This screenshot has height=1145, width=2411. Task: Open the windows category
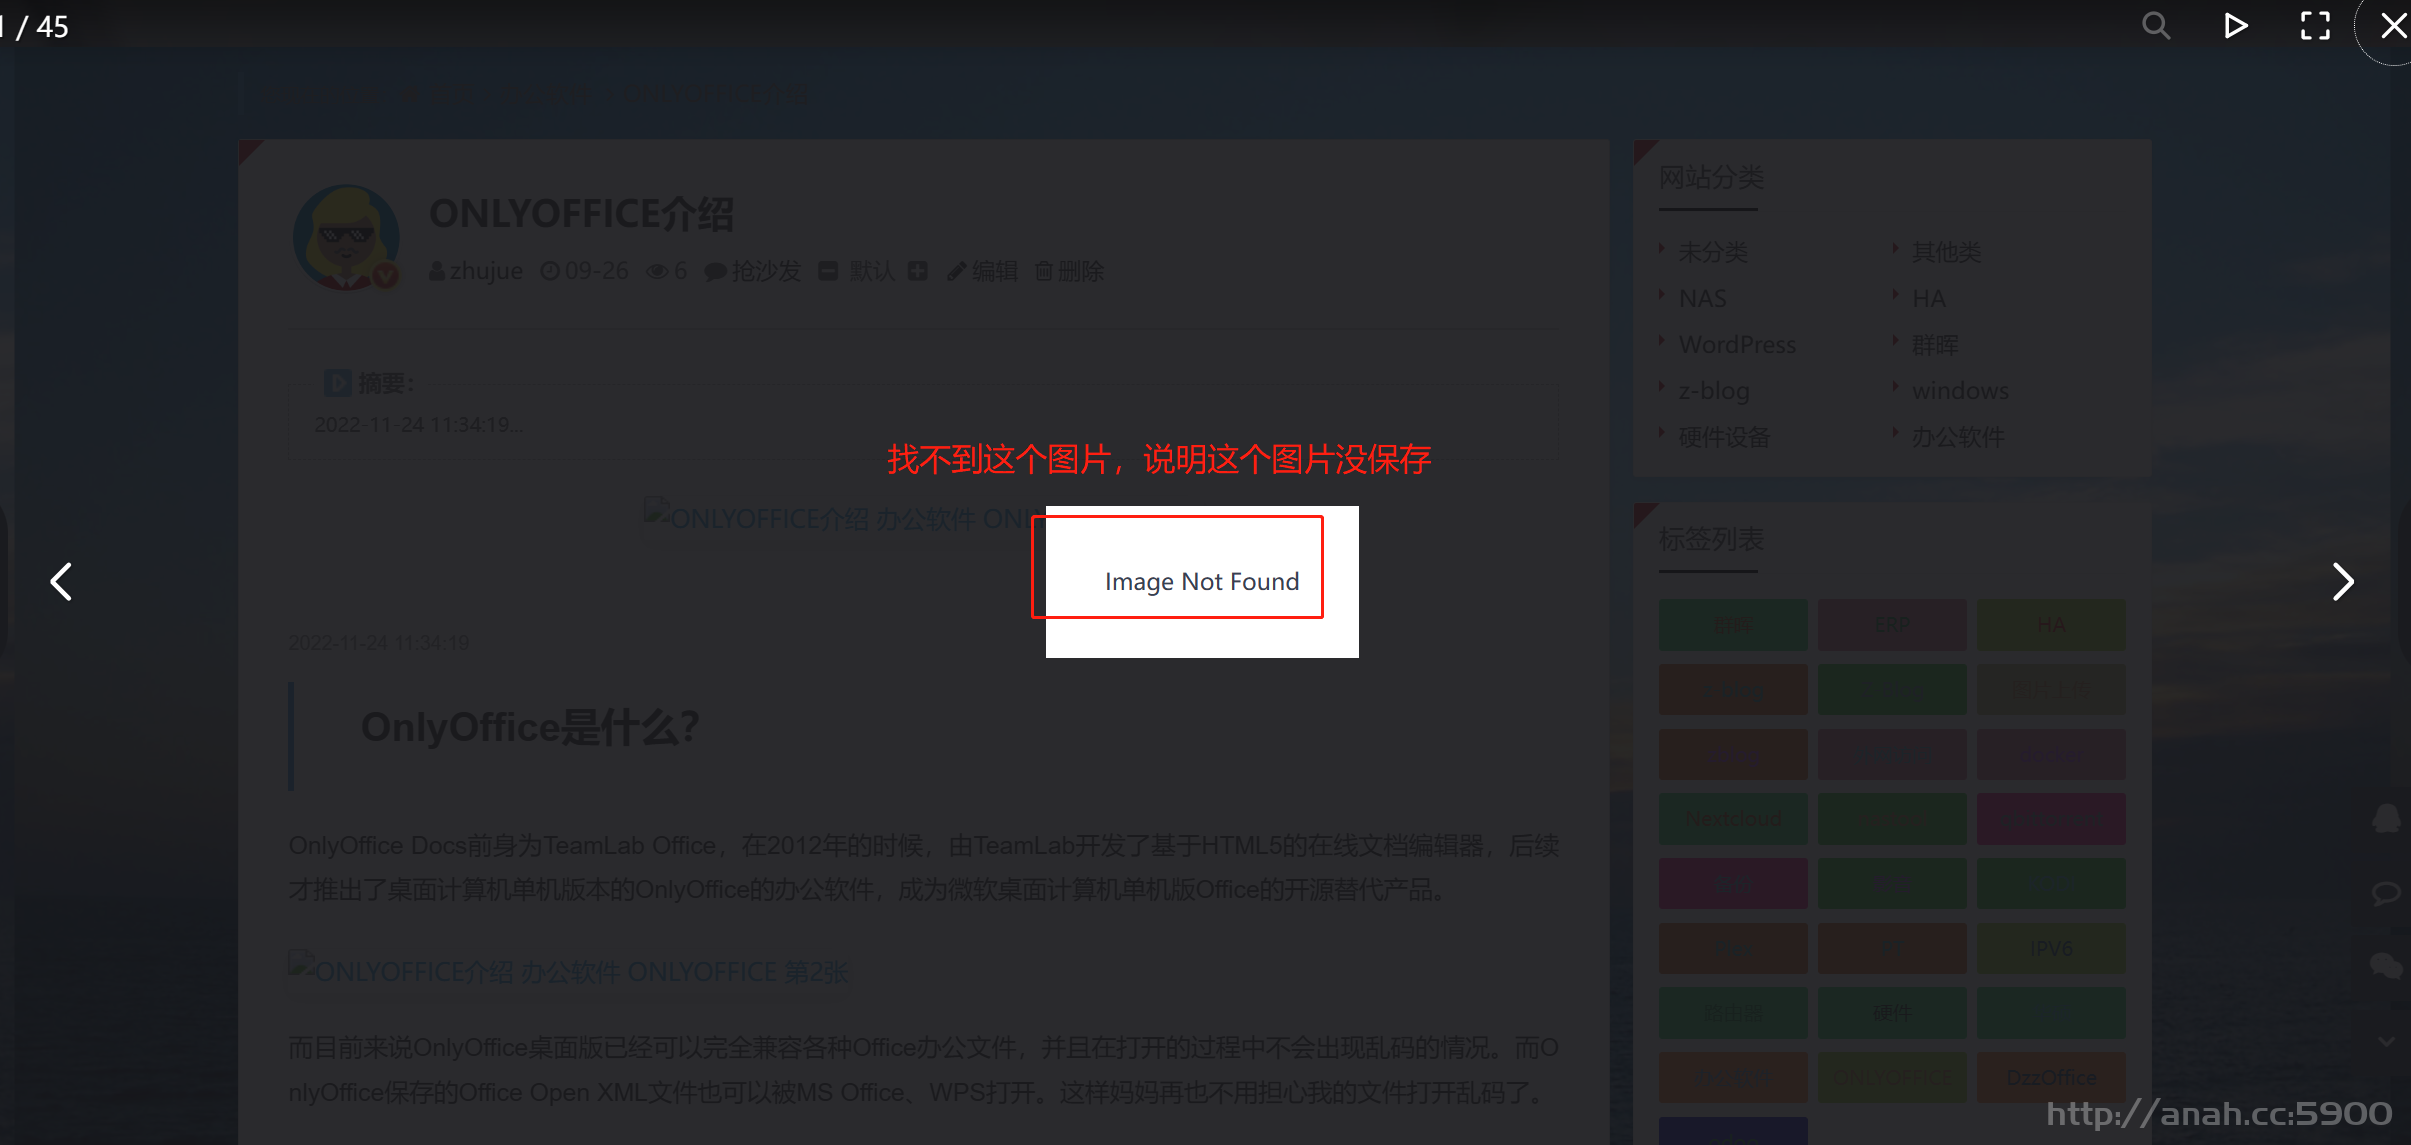[x=1960, y=390]
